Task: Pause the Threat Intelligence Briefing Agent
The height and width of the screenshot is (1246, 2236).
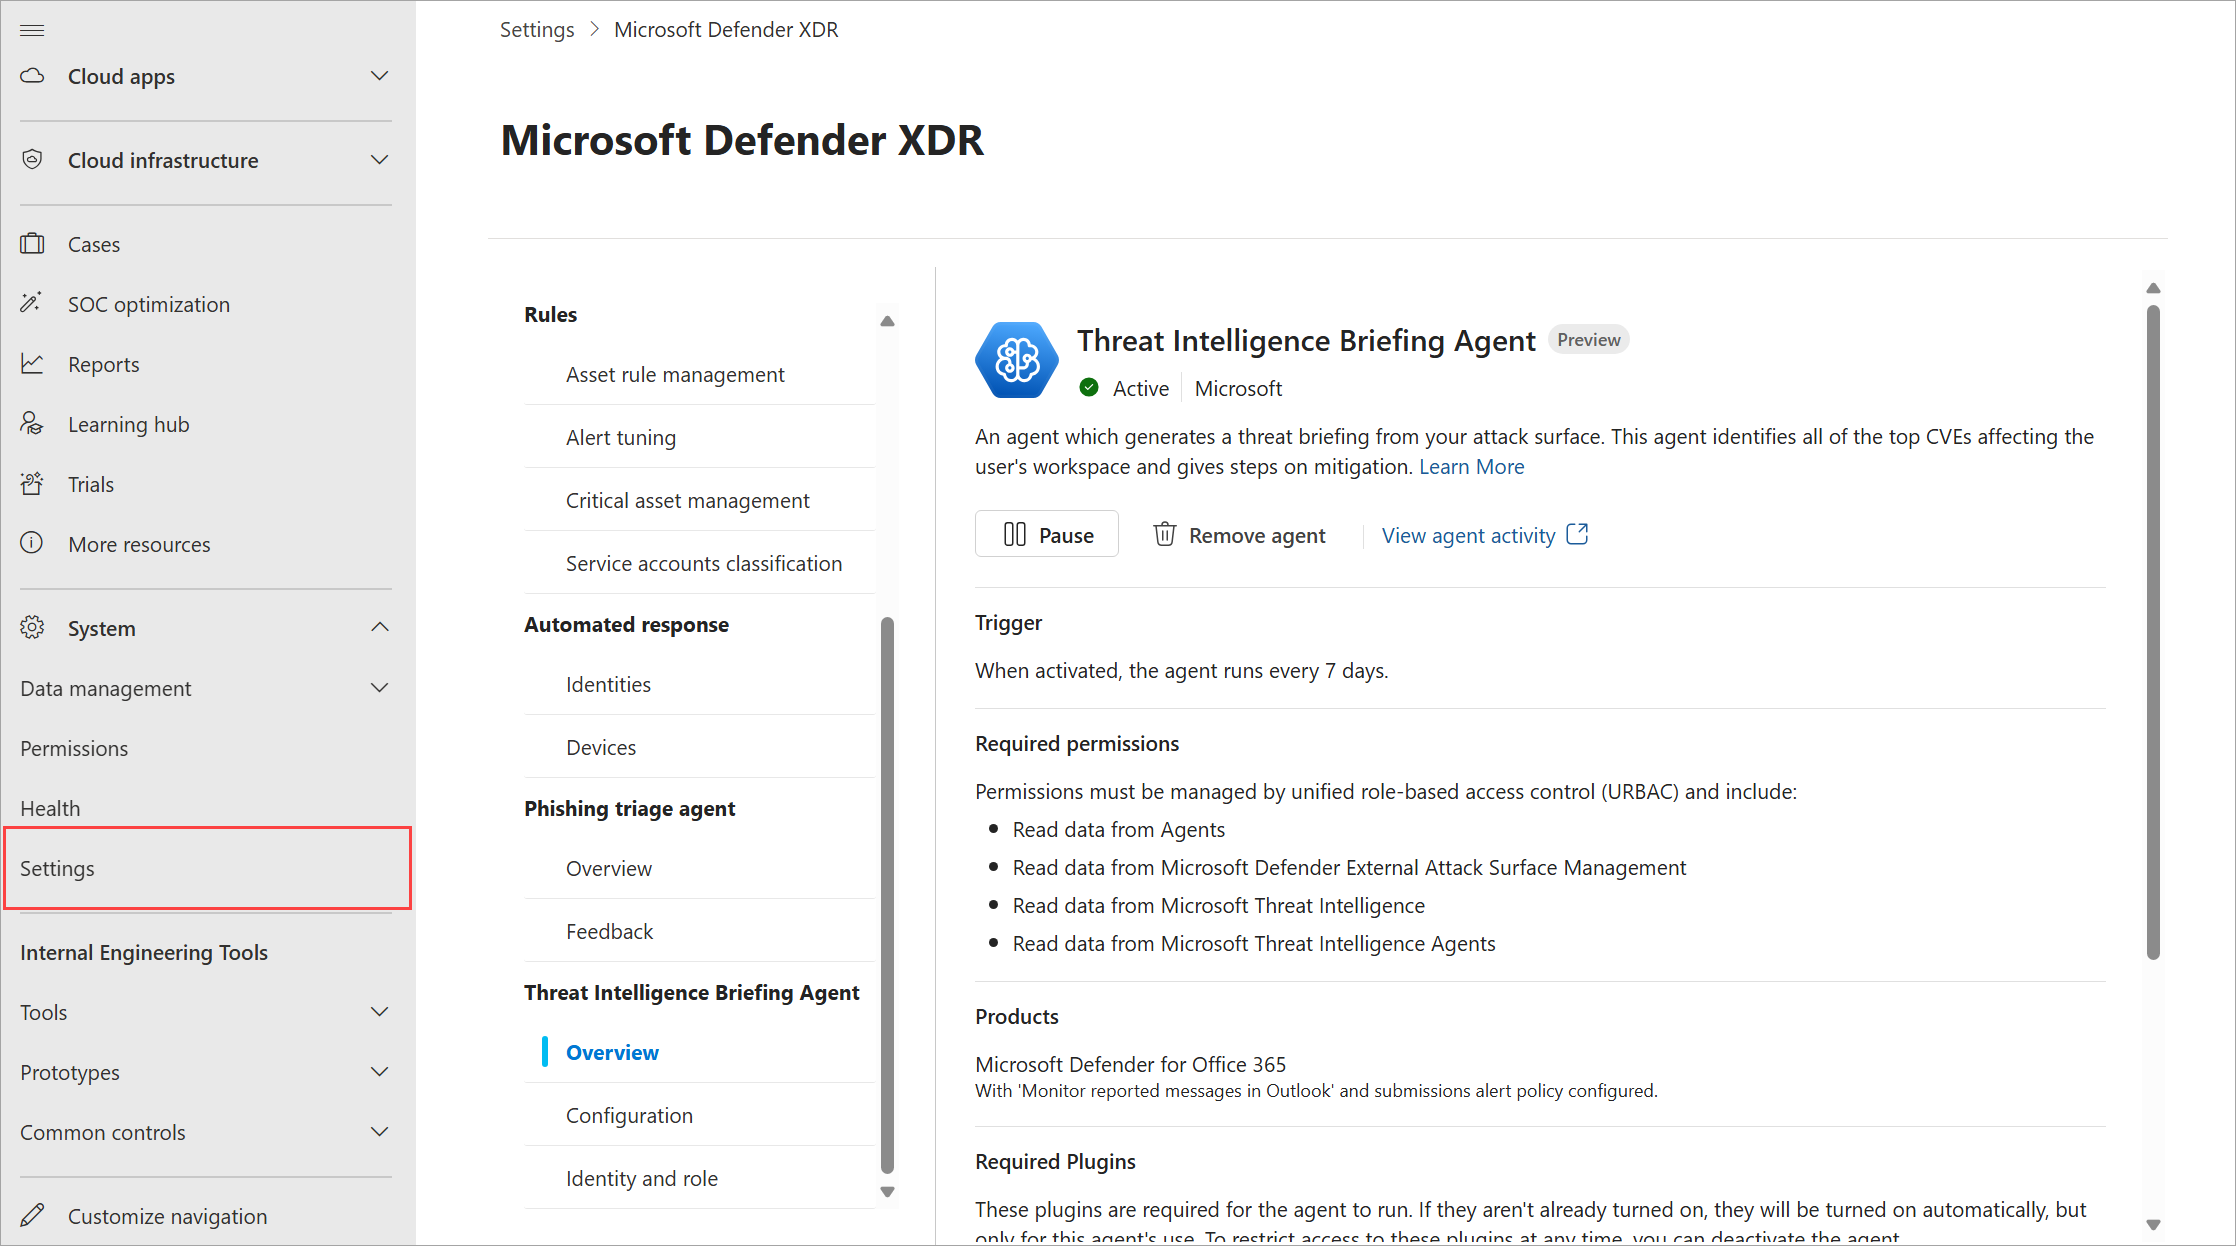Action: pyautogui.click(x=1047, y=535)
